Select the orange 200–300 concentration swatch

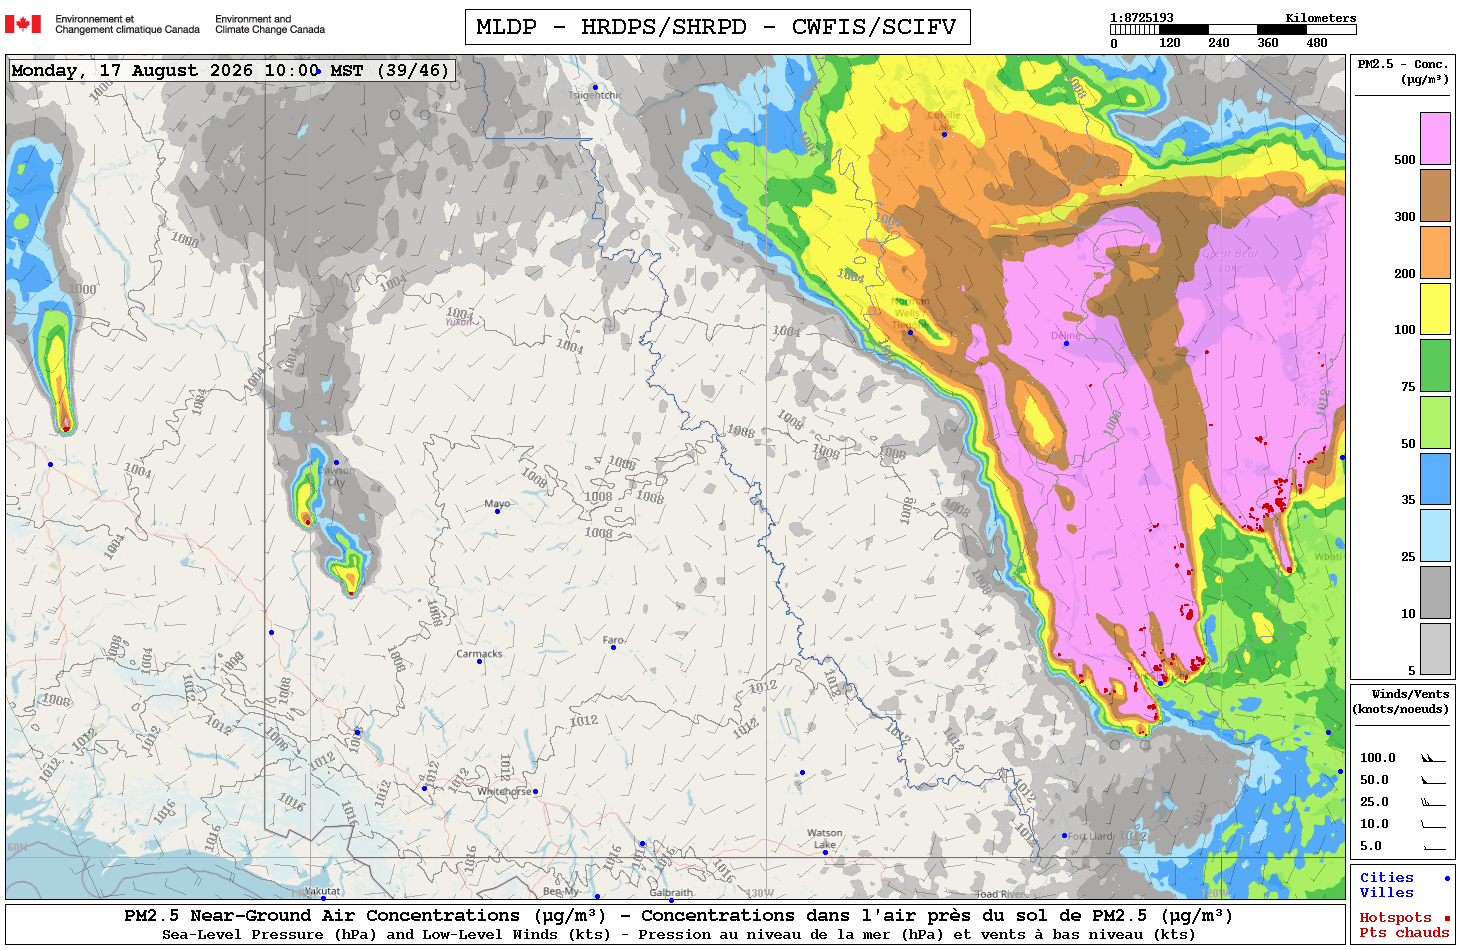1435,252
